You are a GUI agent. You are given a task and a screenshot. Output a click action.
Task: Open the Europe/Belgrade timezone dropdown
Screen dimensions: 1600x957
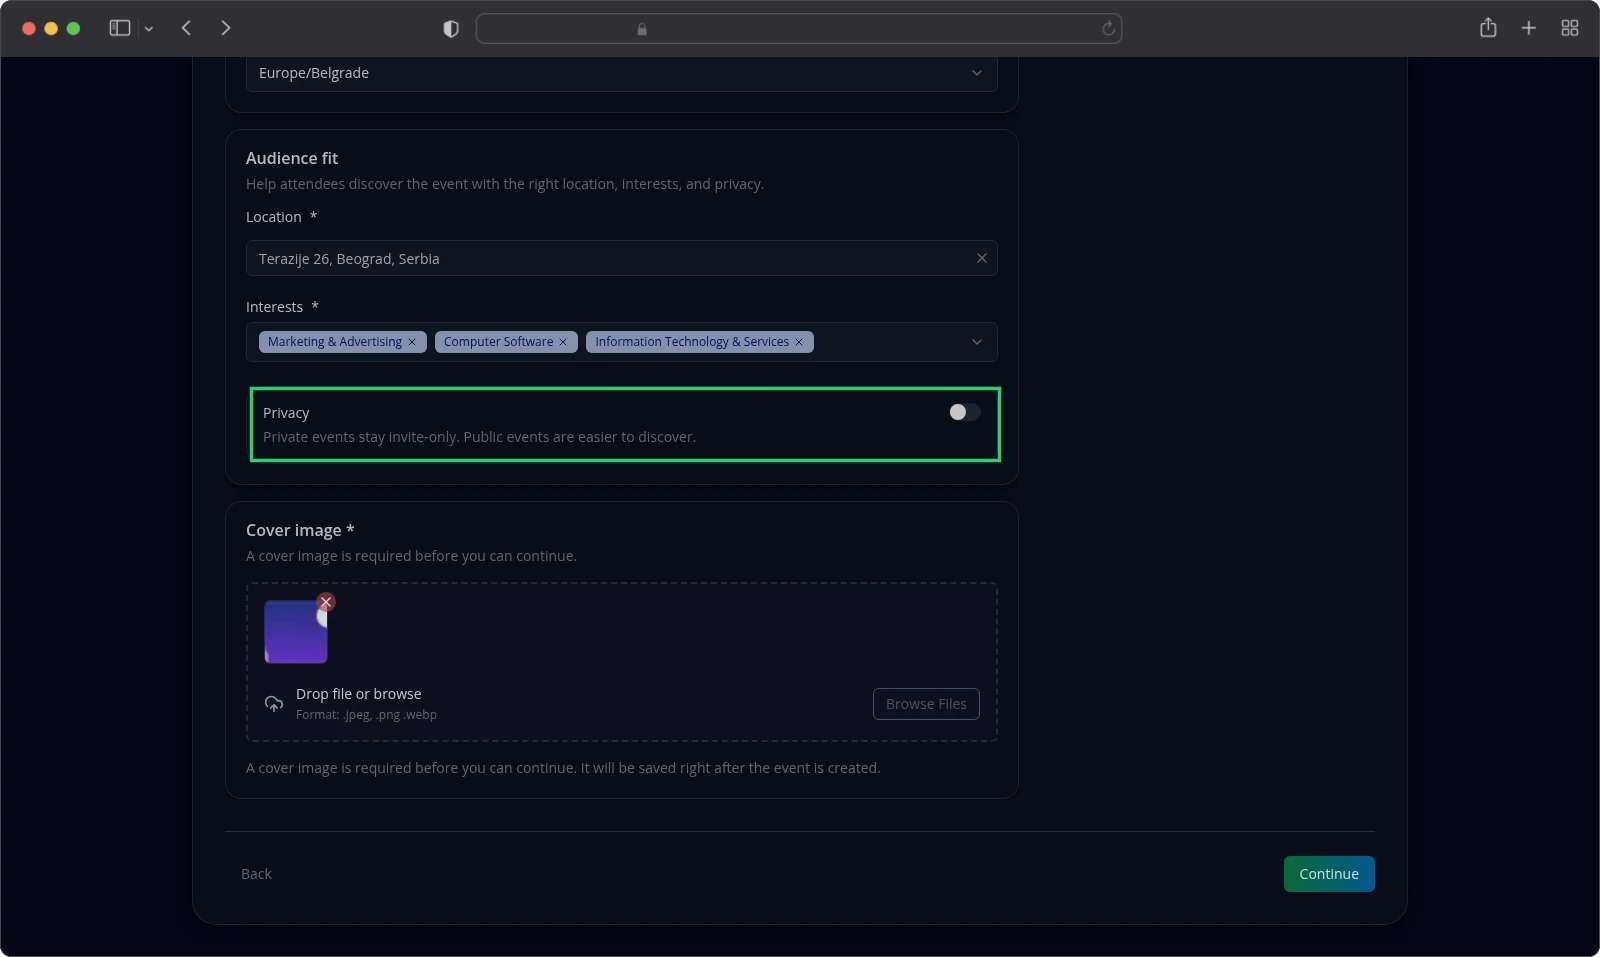tap(622, 73)
